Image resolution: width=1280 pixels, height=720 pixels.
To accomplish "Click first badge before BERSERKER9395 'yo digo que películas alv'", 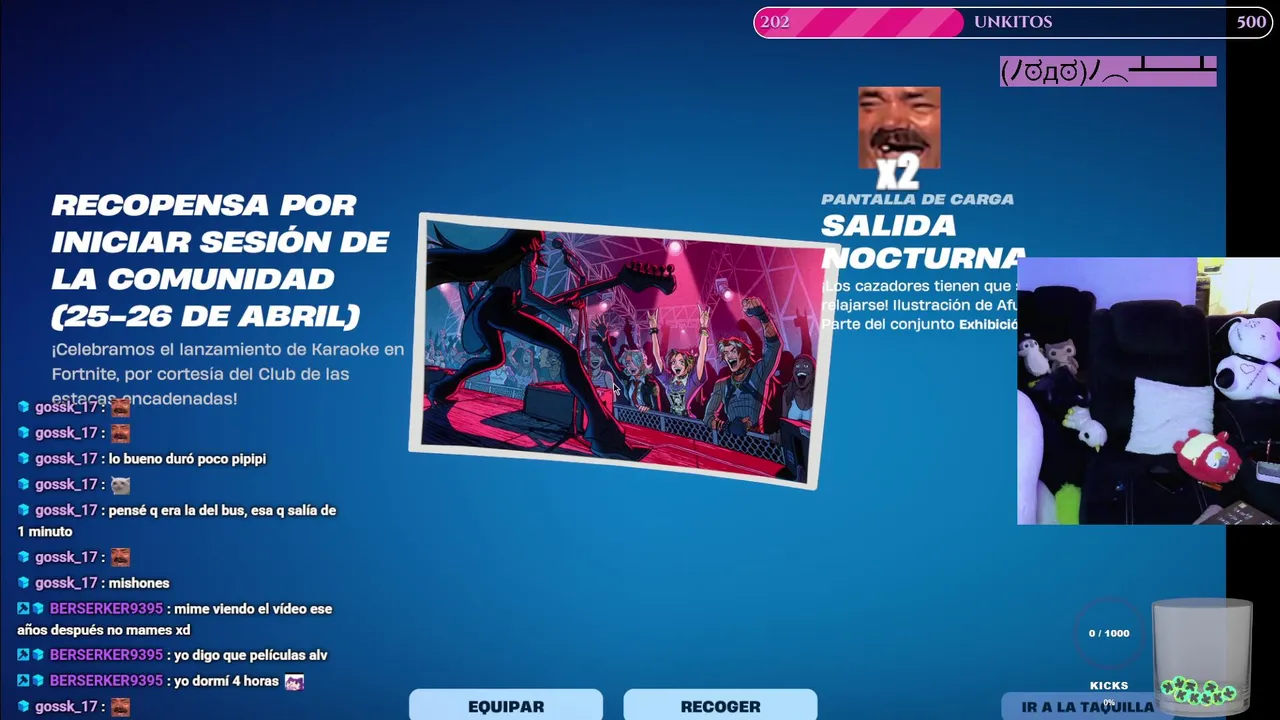I will coord(23,655).
